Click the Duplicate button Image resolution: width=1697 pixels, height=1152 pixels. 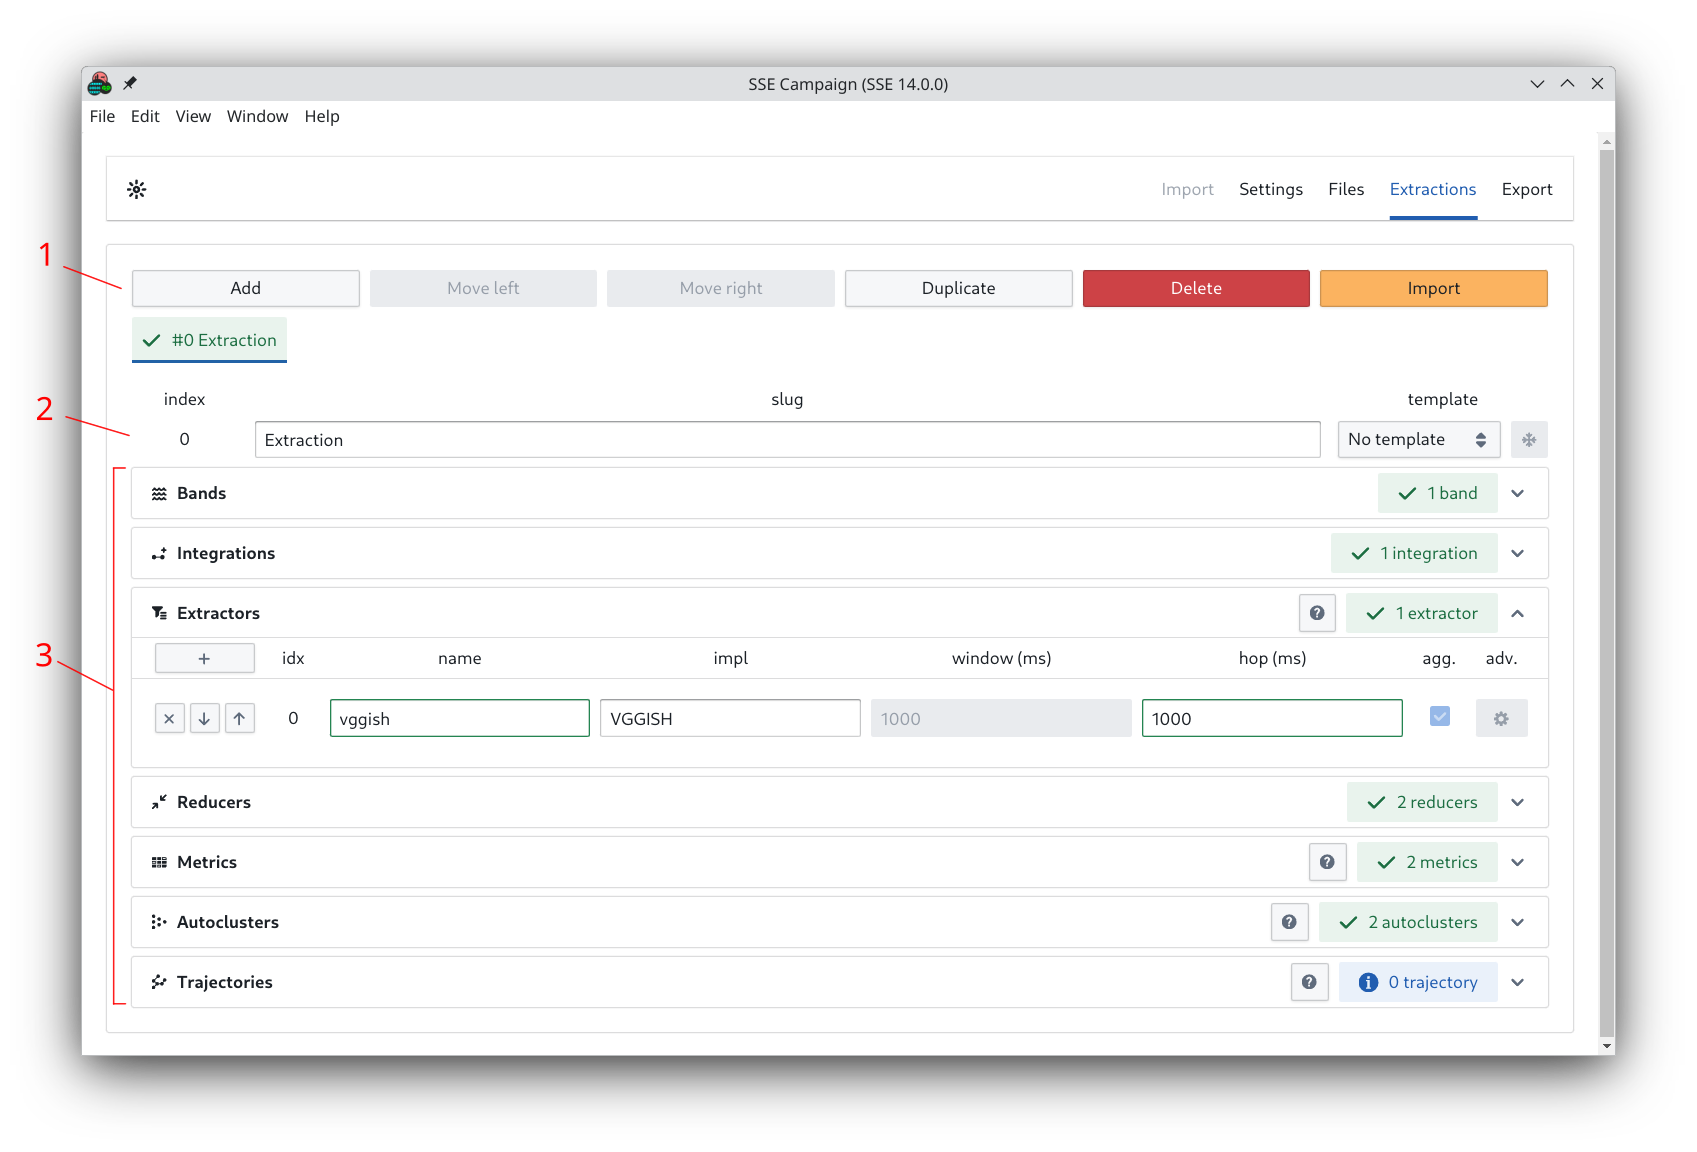point(957,288)
